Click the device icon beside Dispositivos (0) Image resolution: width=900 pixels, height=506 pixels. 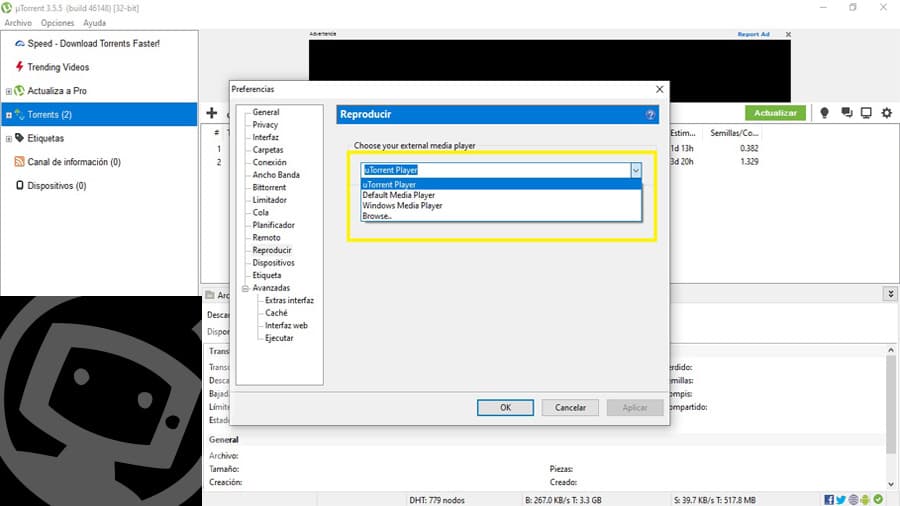point(20,185)
